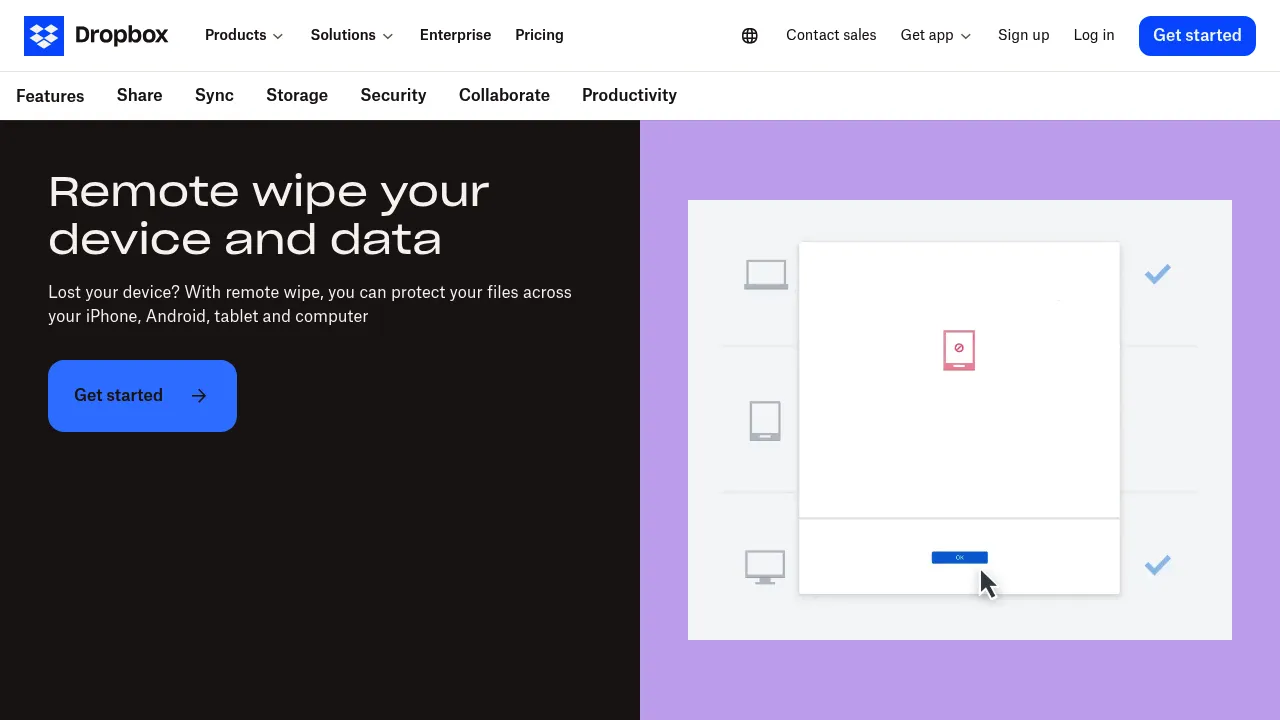Open the Get app dropdown
The width and height of the screenshot is (1280, 720).
(936, 35)
